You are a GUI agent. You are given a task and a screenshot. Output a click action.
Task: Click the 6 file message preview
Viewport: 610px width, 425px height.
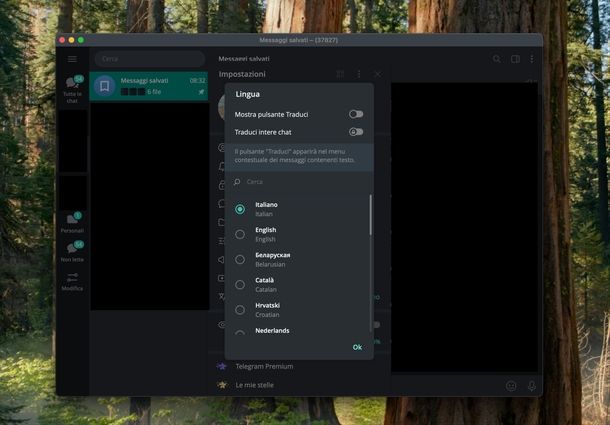coord(154,92)
